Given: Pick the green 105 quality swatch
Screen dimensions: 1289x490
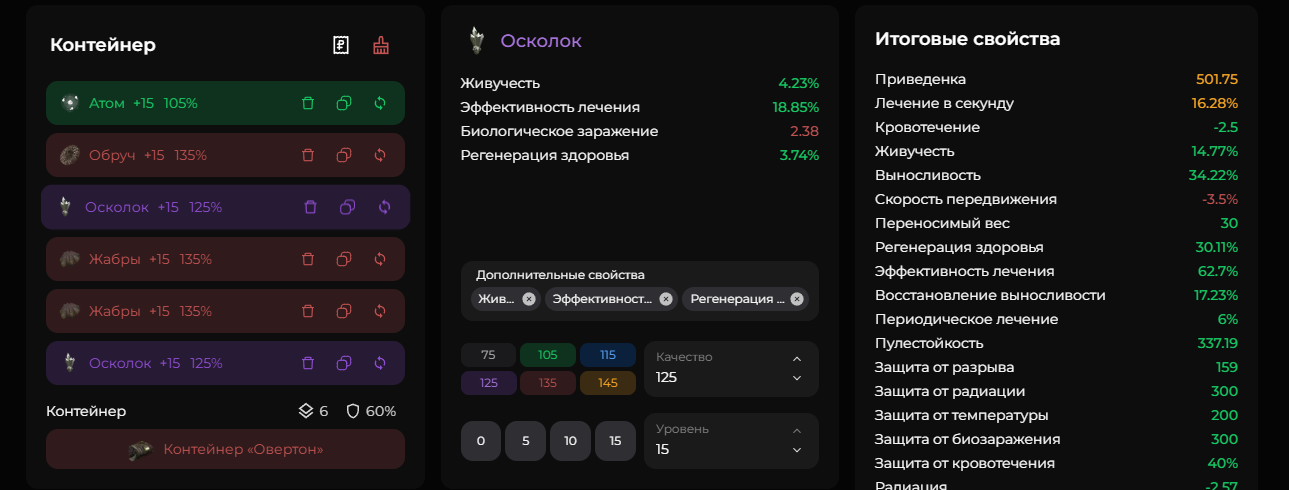Looking at the screenshot, I should [x=548, y=355].
